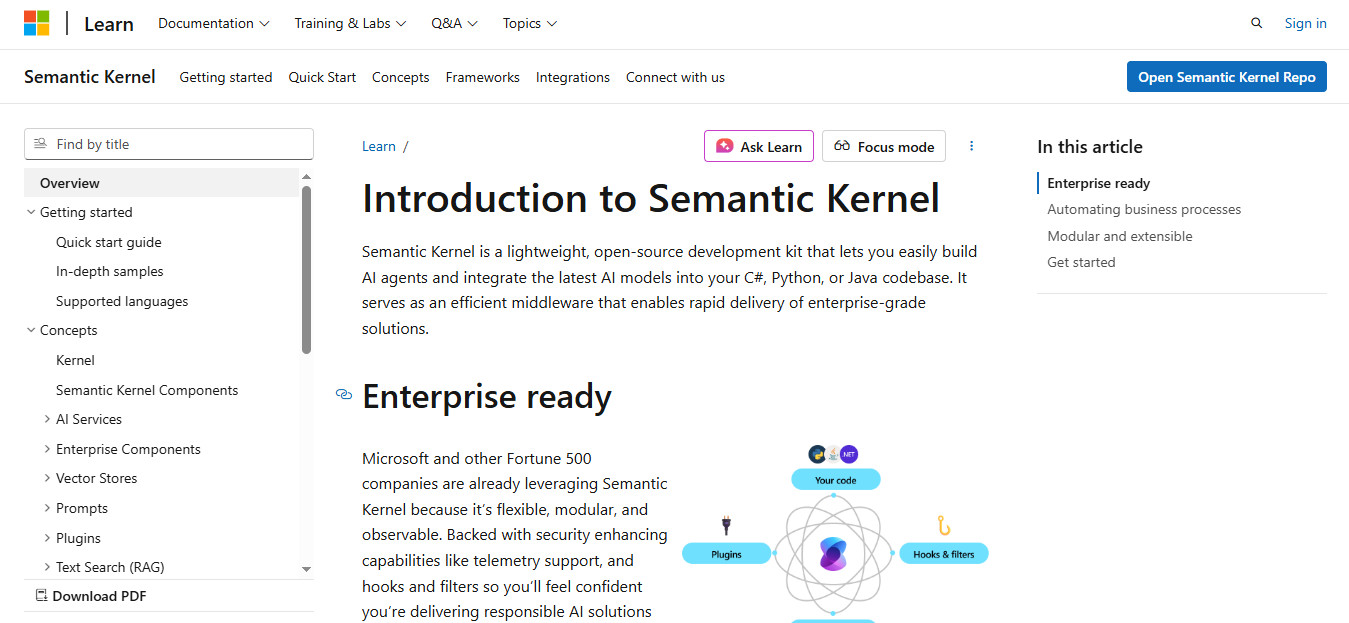This screenshot has width=1349, height=623.
Task: Click the Download PDF icon
Action: (40, 595)
